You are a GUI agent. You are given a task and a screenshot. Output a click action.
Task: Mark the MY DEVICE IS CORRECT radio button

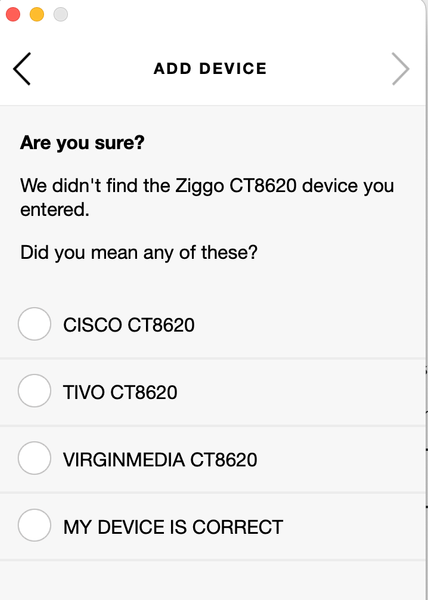point(34,525)
